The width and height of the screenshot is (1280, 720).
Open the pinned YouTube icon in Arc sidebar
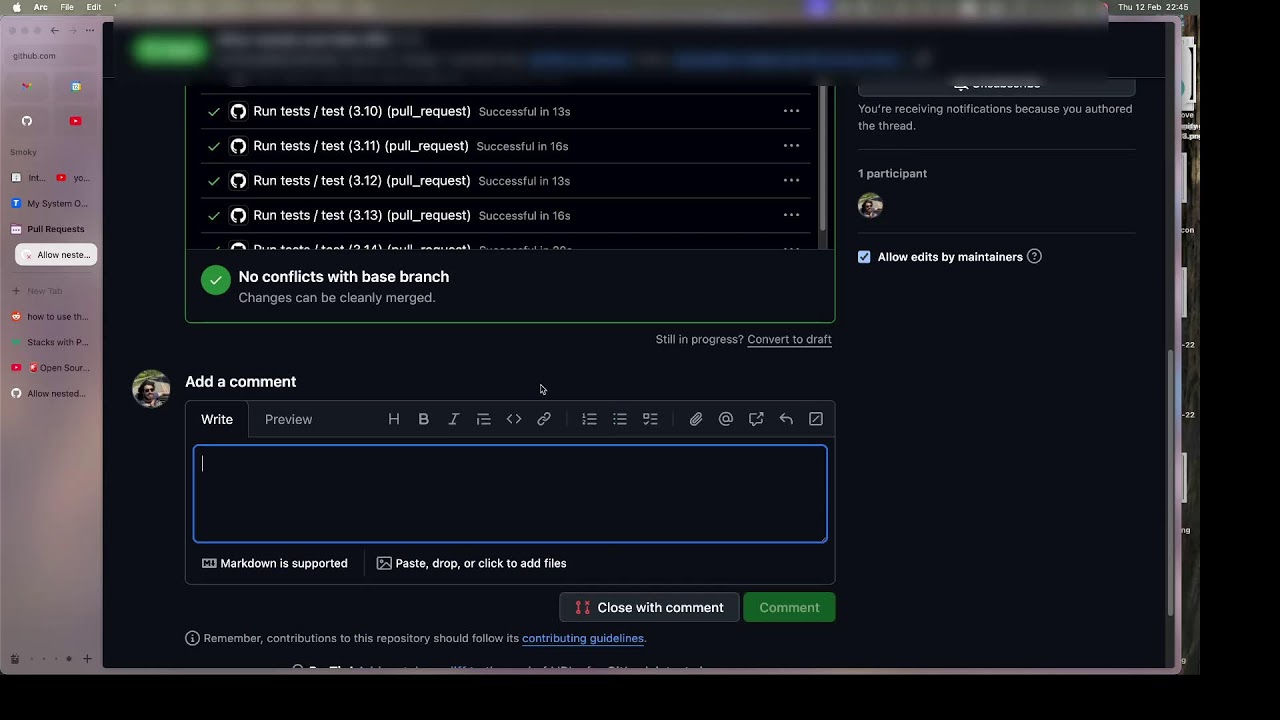point(76,121)
